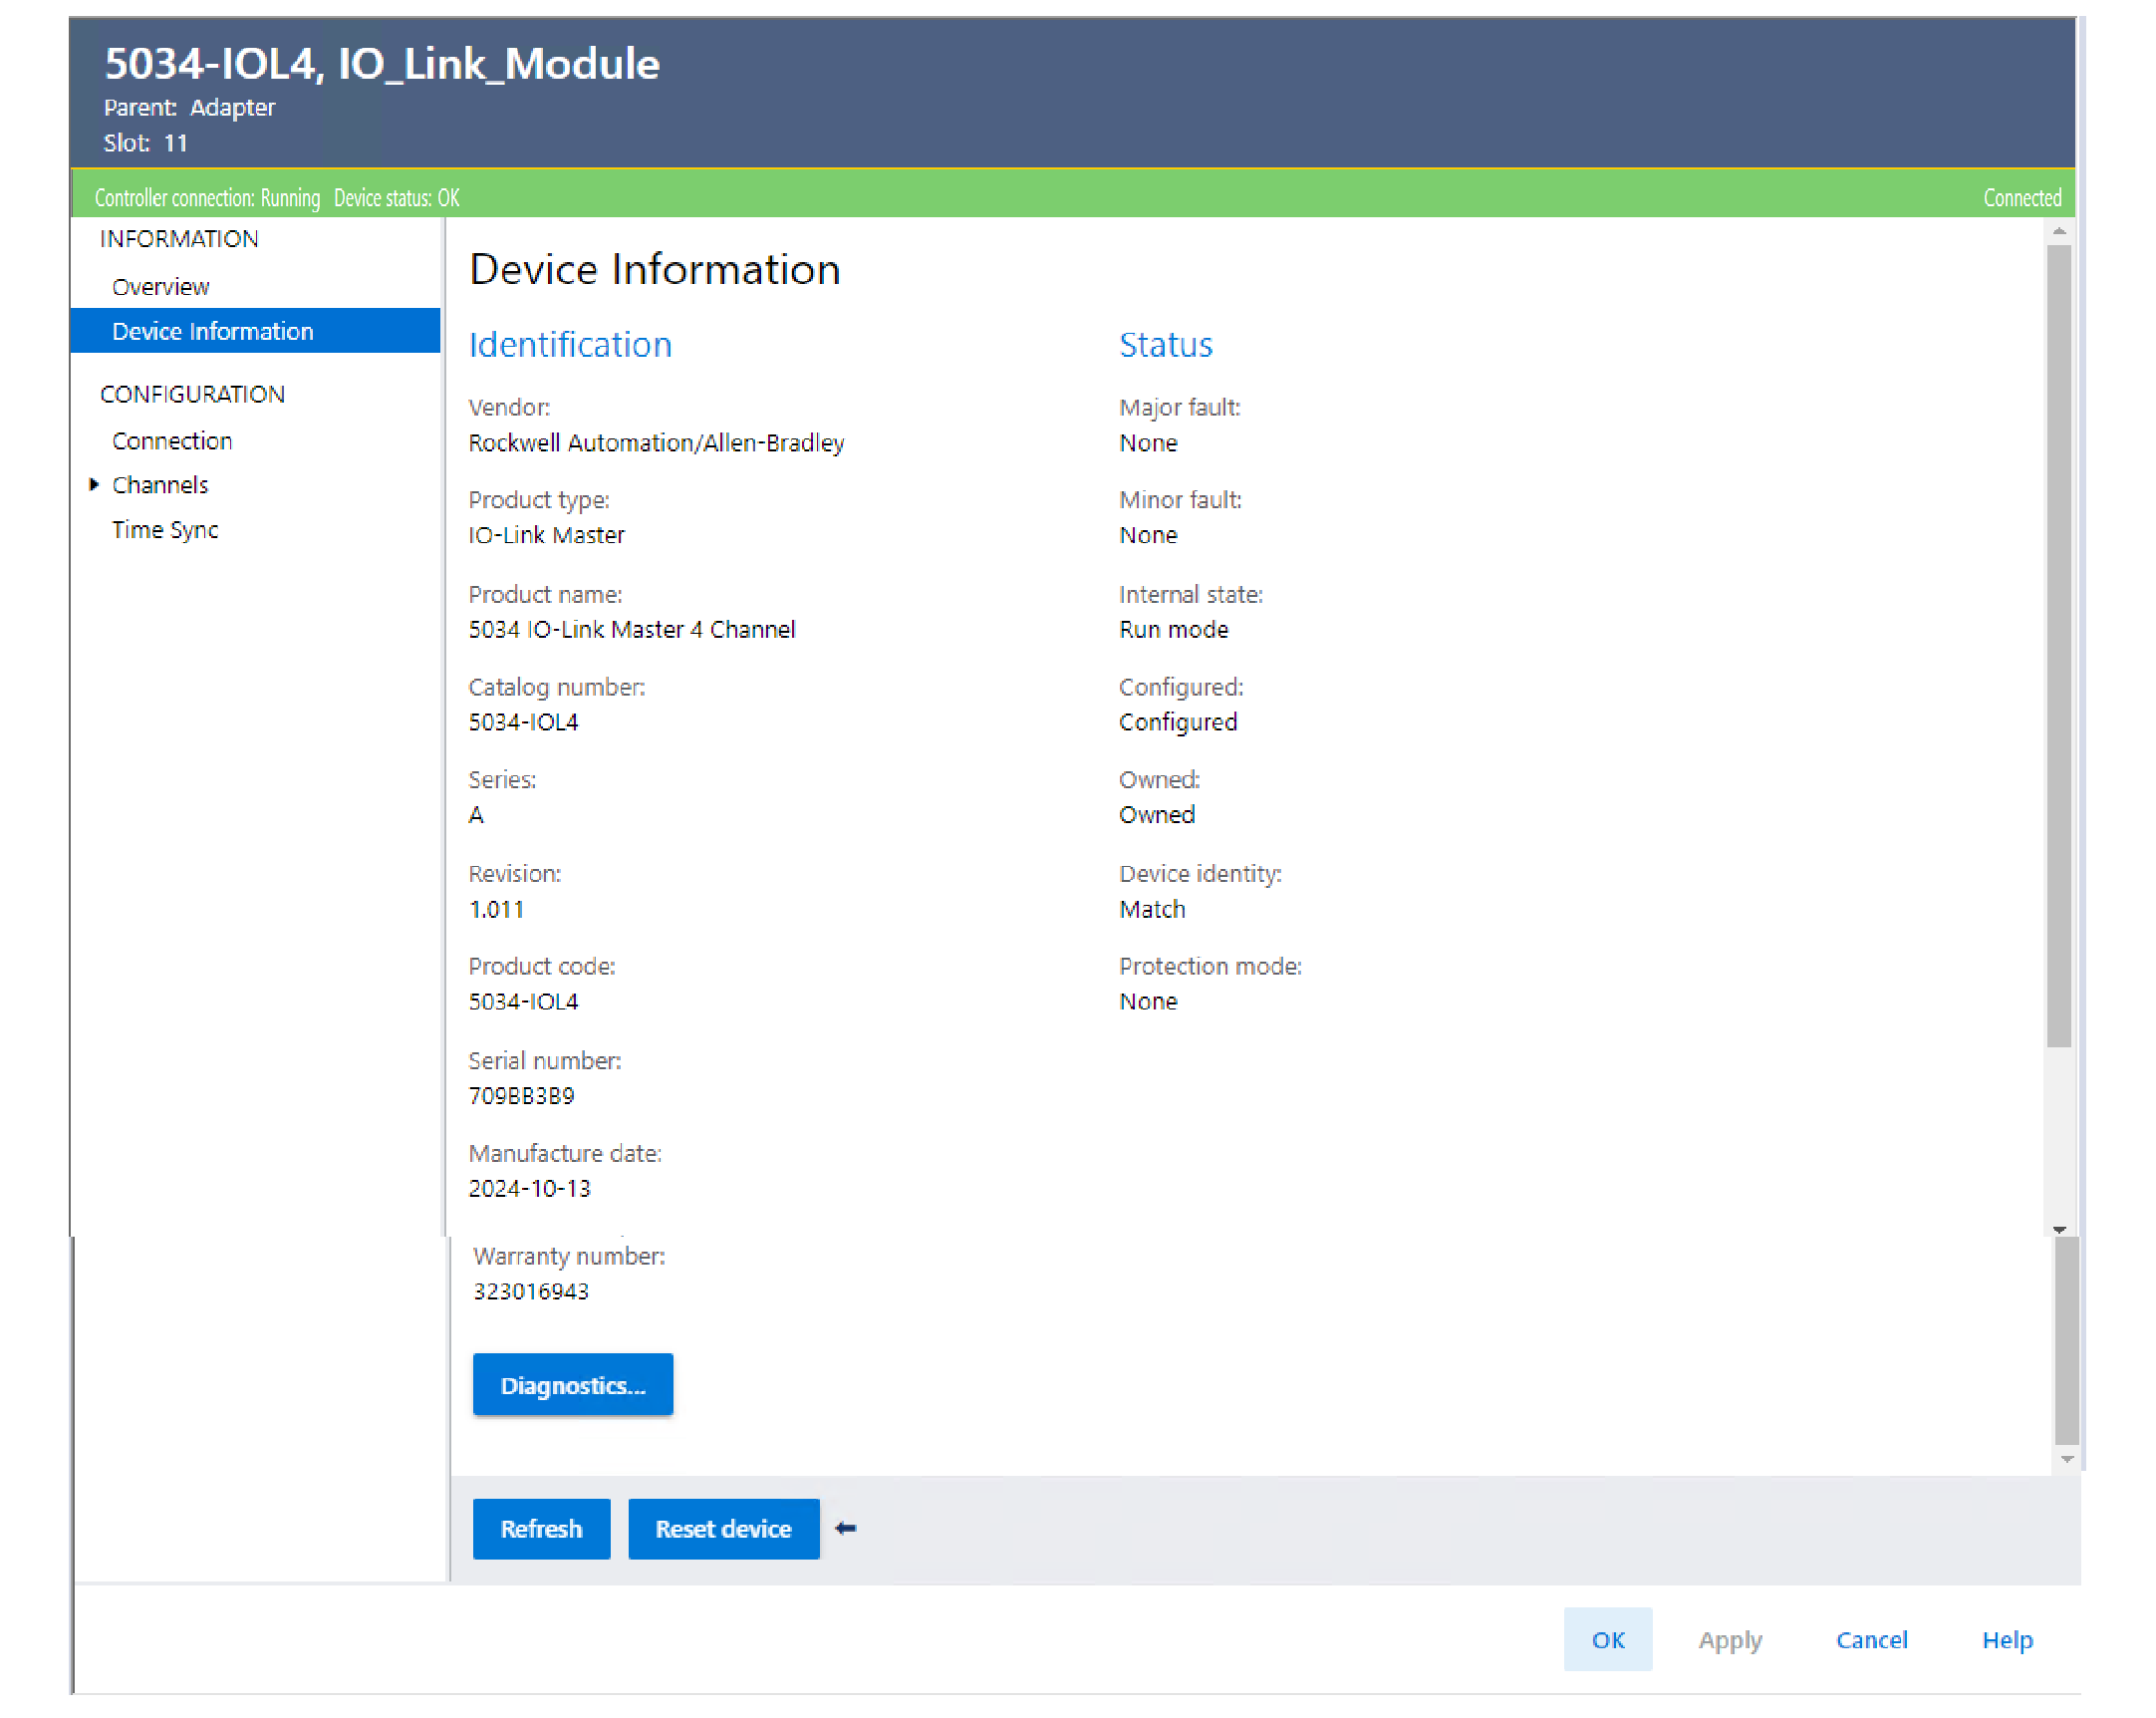Click the lower outer scrollbar down arrow
The height and width of the screenshot is (1718, 2156).
(x=2067, y=1460)
